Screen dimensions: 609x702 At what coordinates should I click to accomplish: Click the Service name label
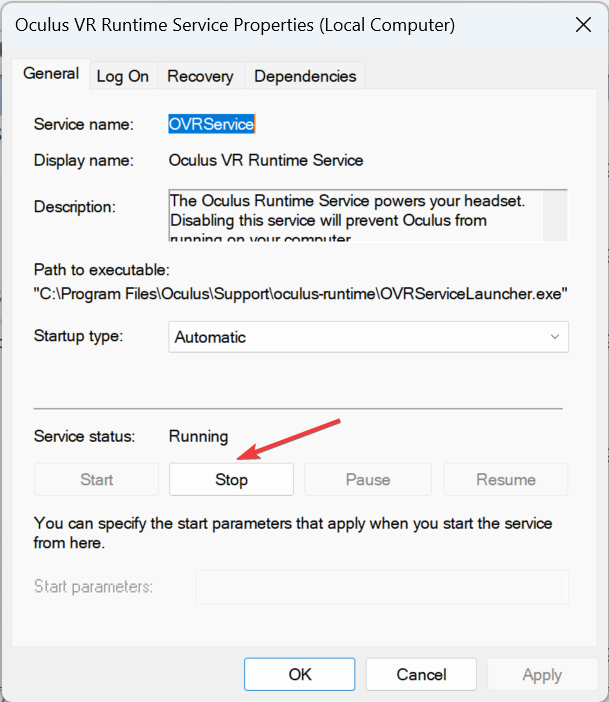(84, 124)
